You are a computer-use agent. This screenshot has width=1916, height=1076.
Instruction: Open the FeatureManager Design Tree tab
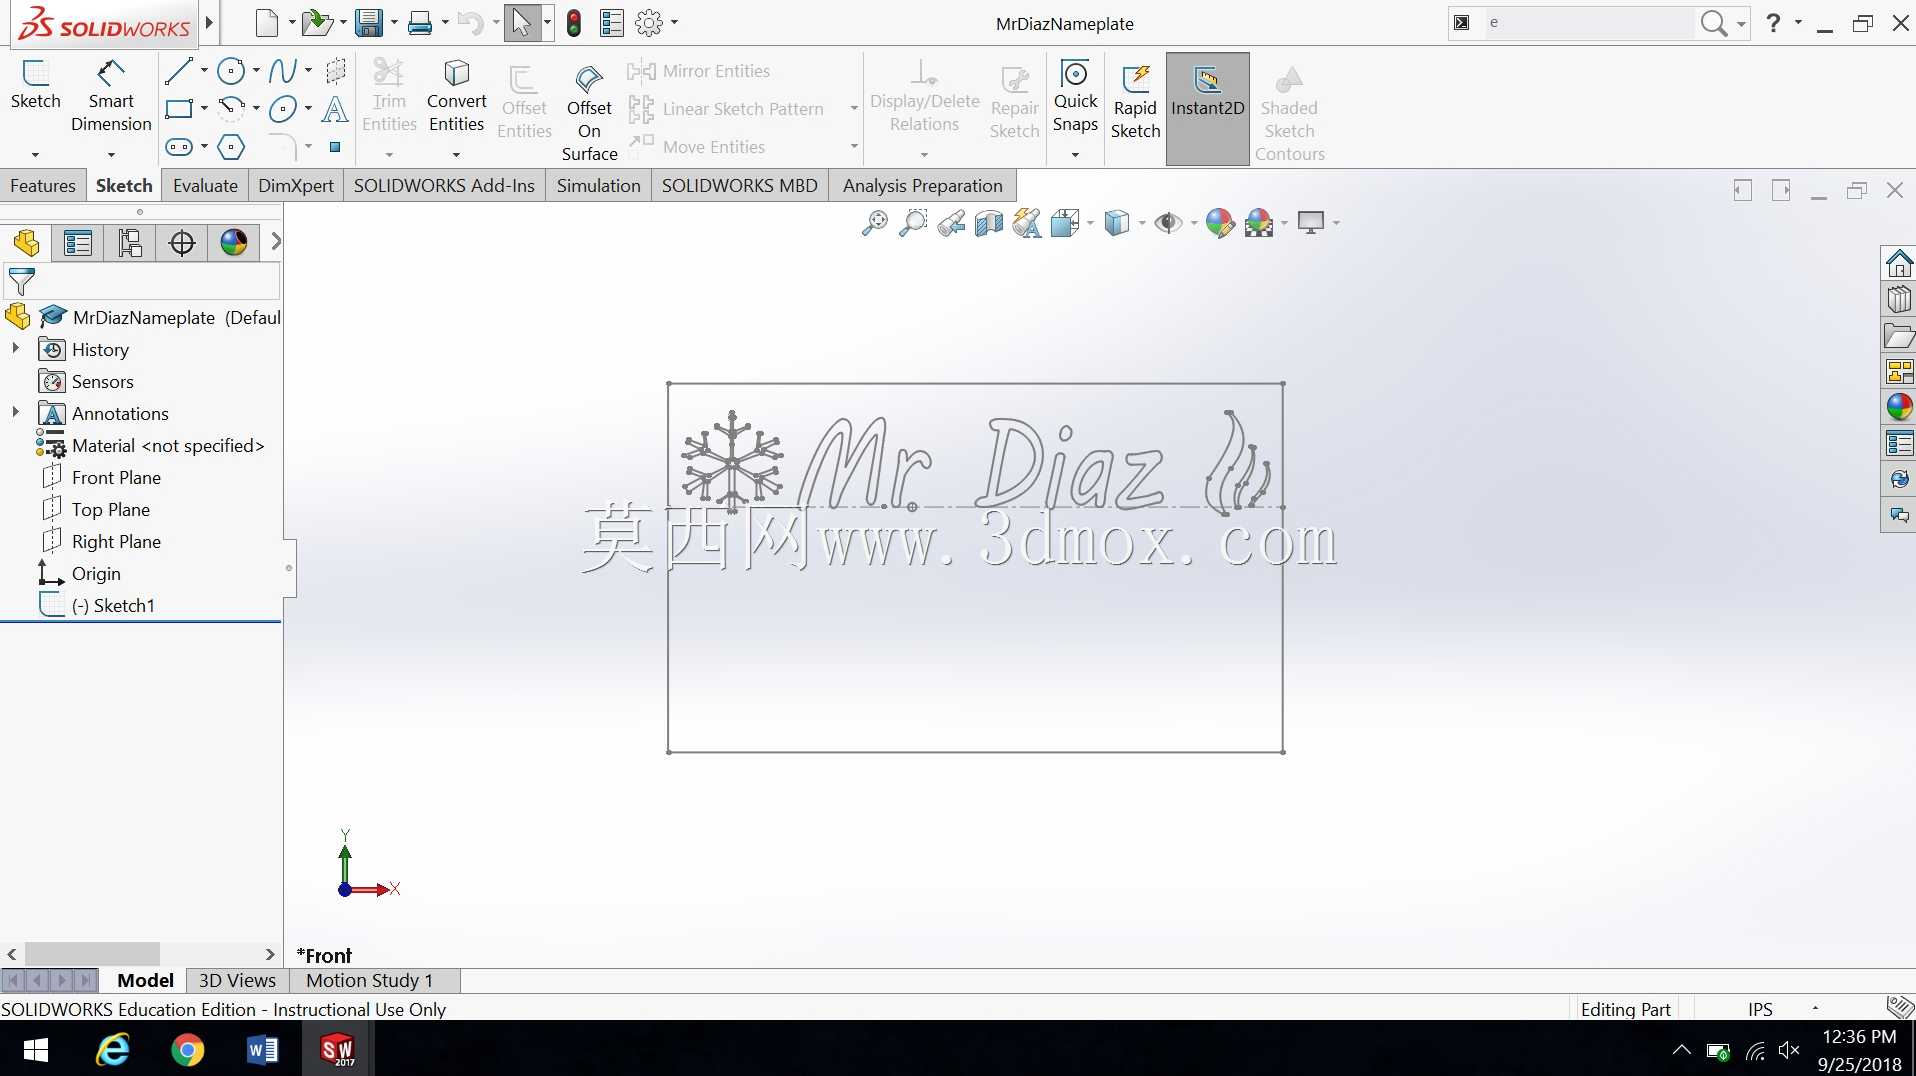pos(26,243)
